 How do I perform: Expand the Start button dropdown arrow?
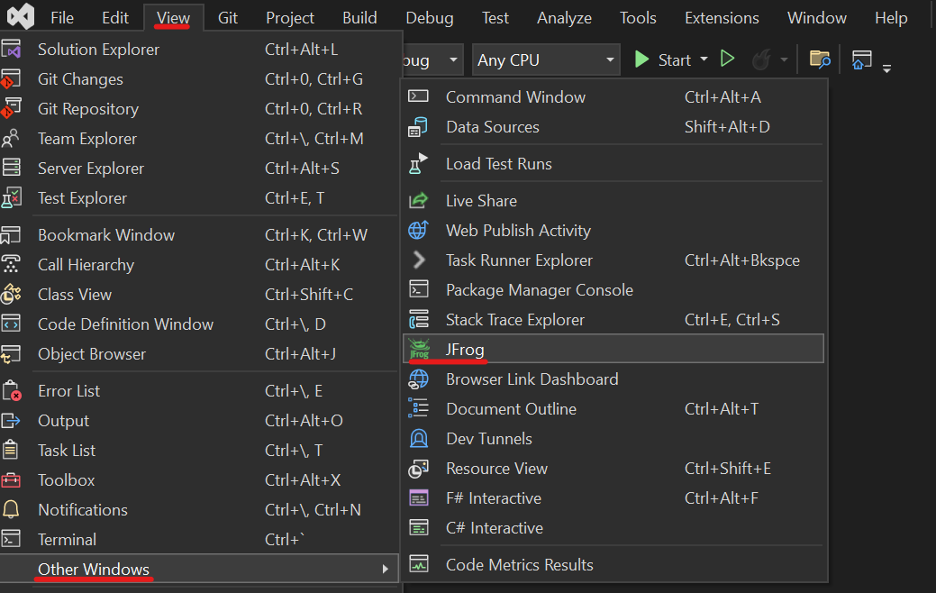coord(704,60)
